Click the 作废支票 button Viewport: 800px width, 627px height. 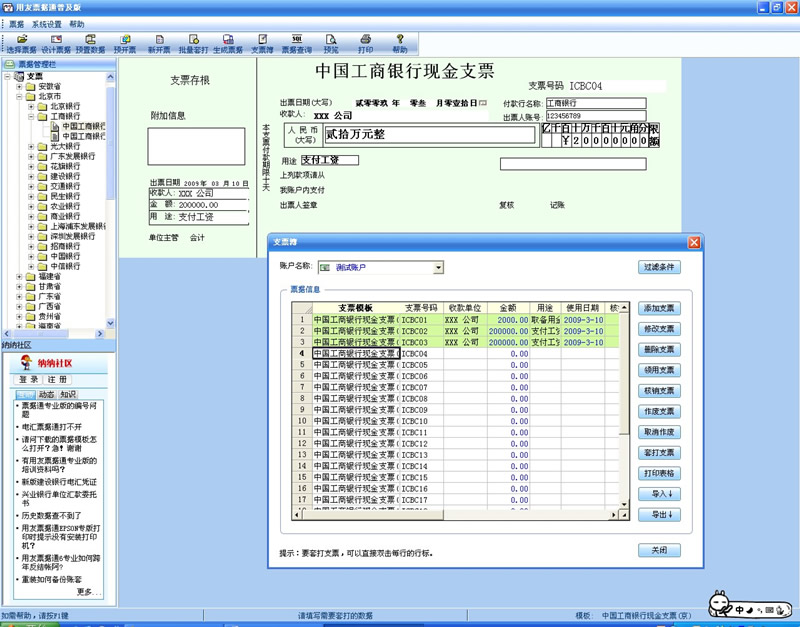pyautogui.click(x=659, y=411)
